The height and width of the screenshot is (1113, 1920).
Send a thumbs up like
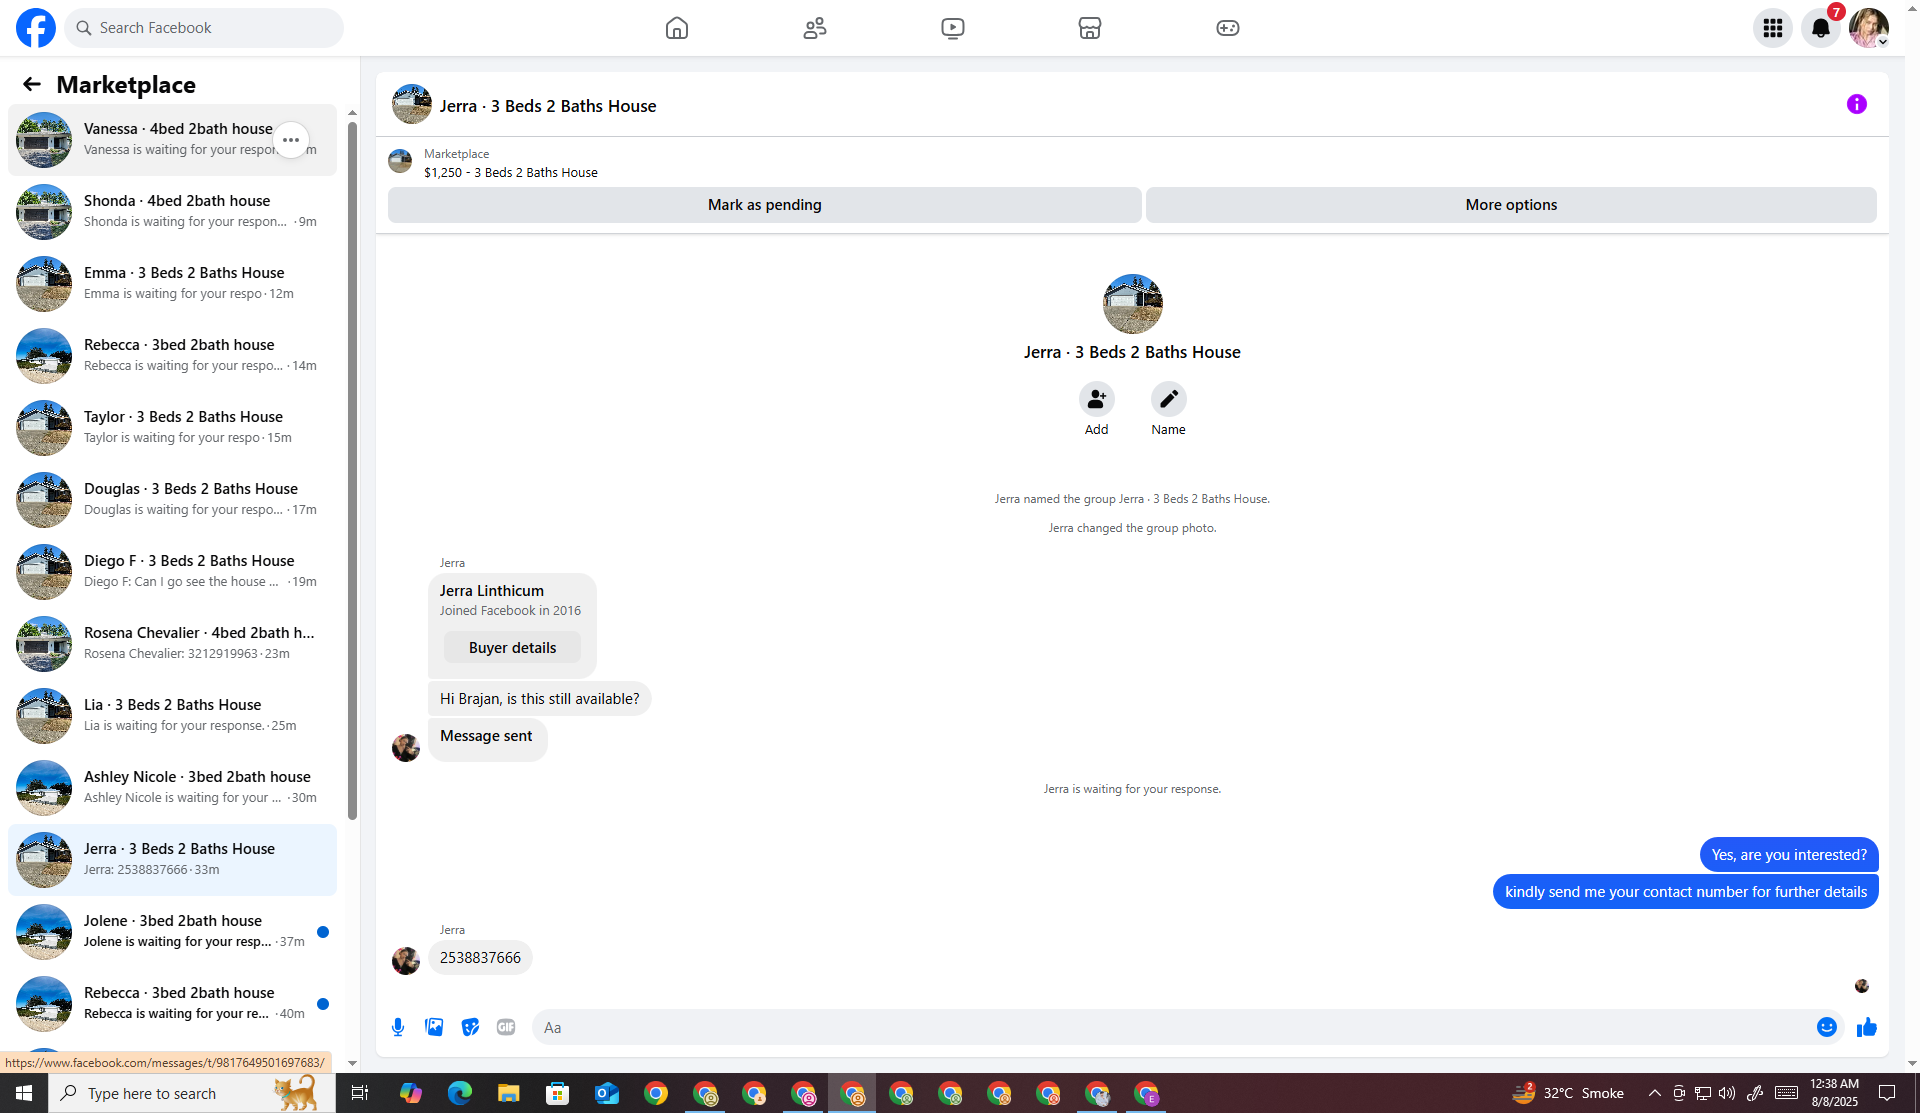pos(1866,1027)
